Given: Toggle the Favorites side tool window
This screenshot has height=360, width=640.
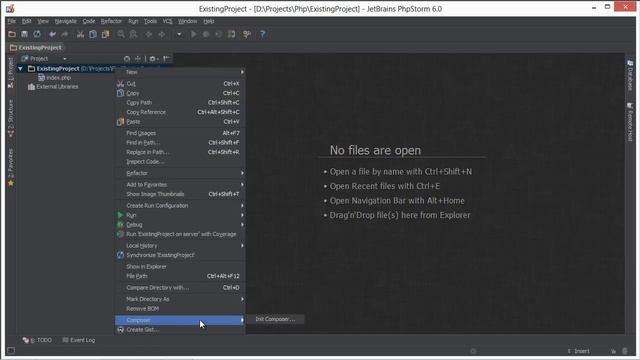Looking at the screenshot, I should (11, 167).
